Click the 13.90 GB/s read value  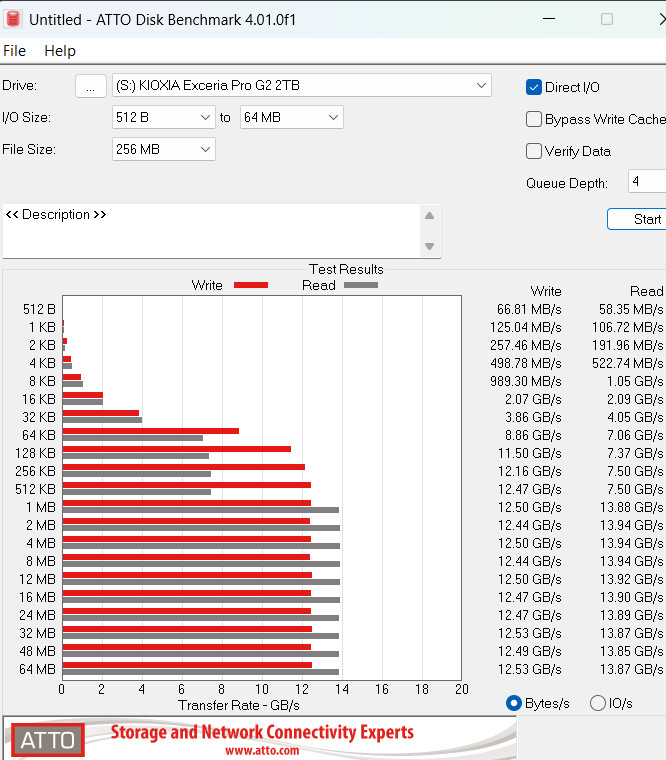[x=632, y=597]
